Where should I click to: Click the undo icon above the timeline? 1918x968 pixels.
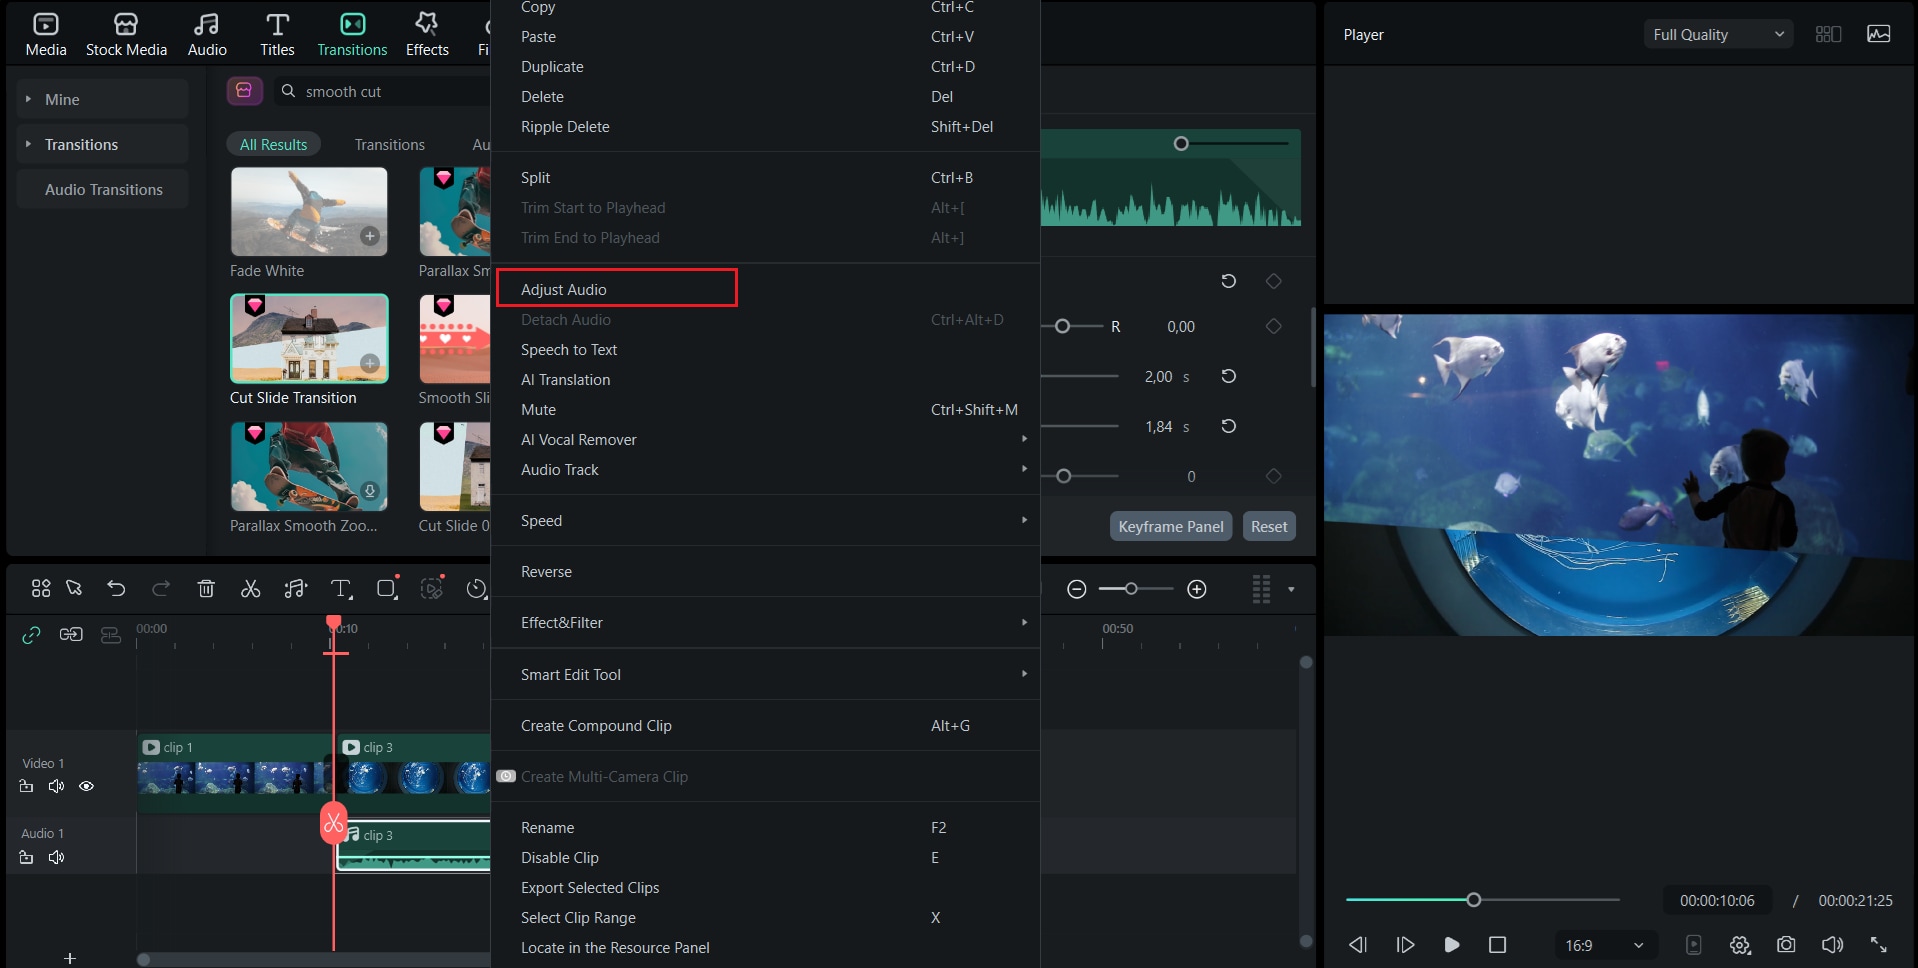tap(116, 588)
